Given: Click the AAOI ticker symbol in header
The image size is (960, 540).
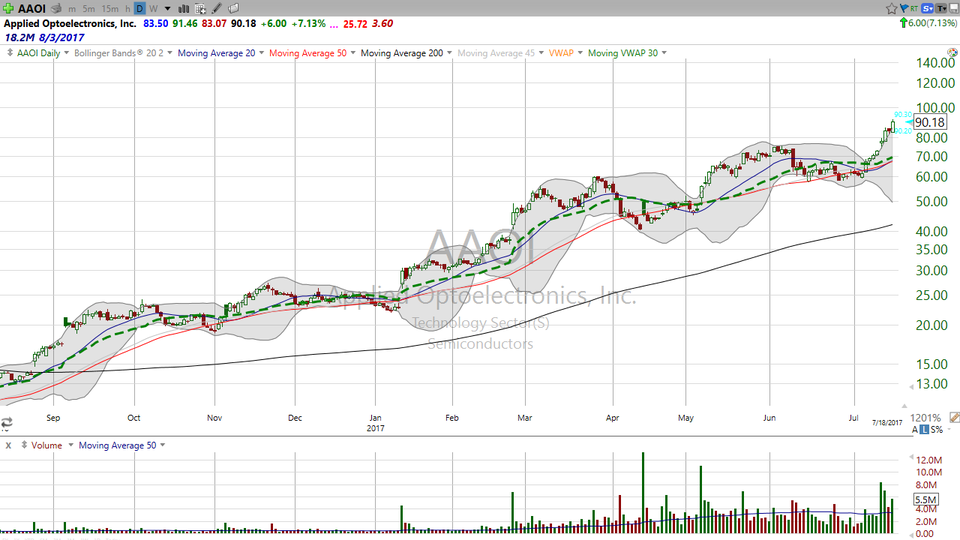Looking at the screenshot, I should coord(32,9).
